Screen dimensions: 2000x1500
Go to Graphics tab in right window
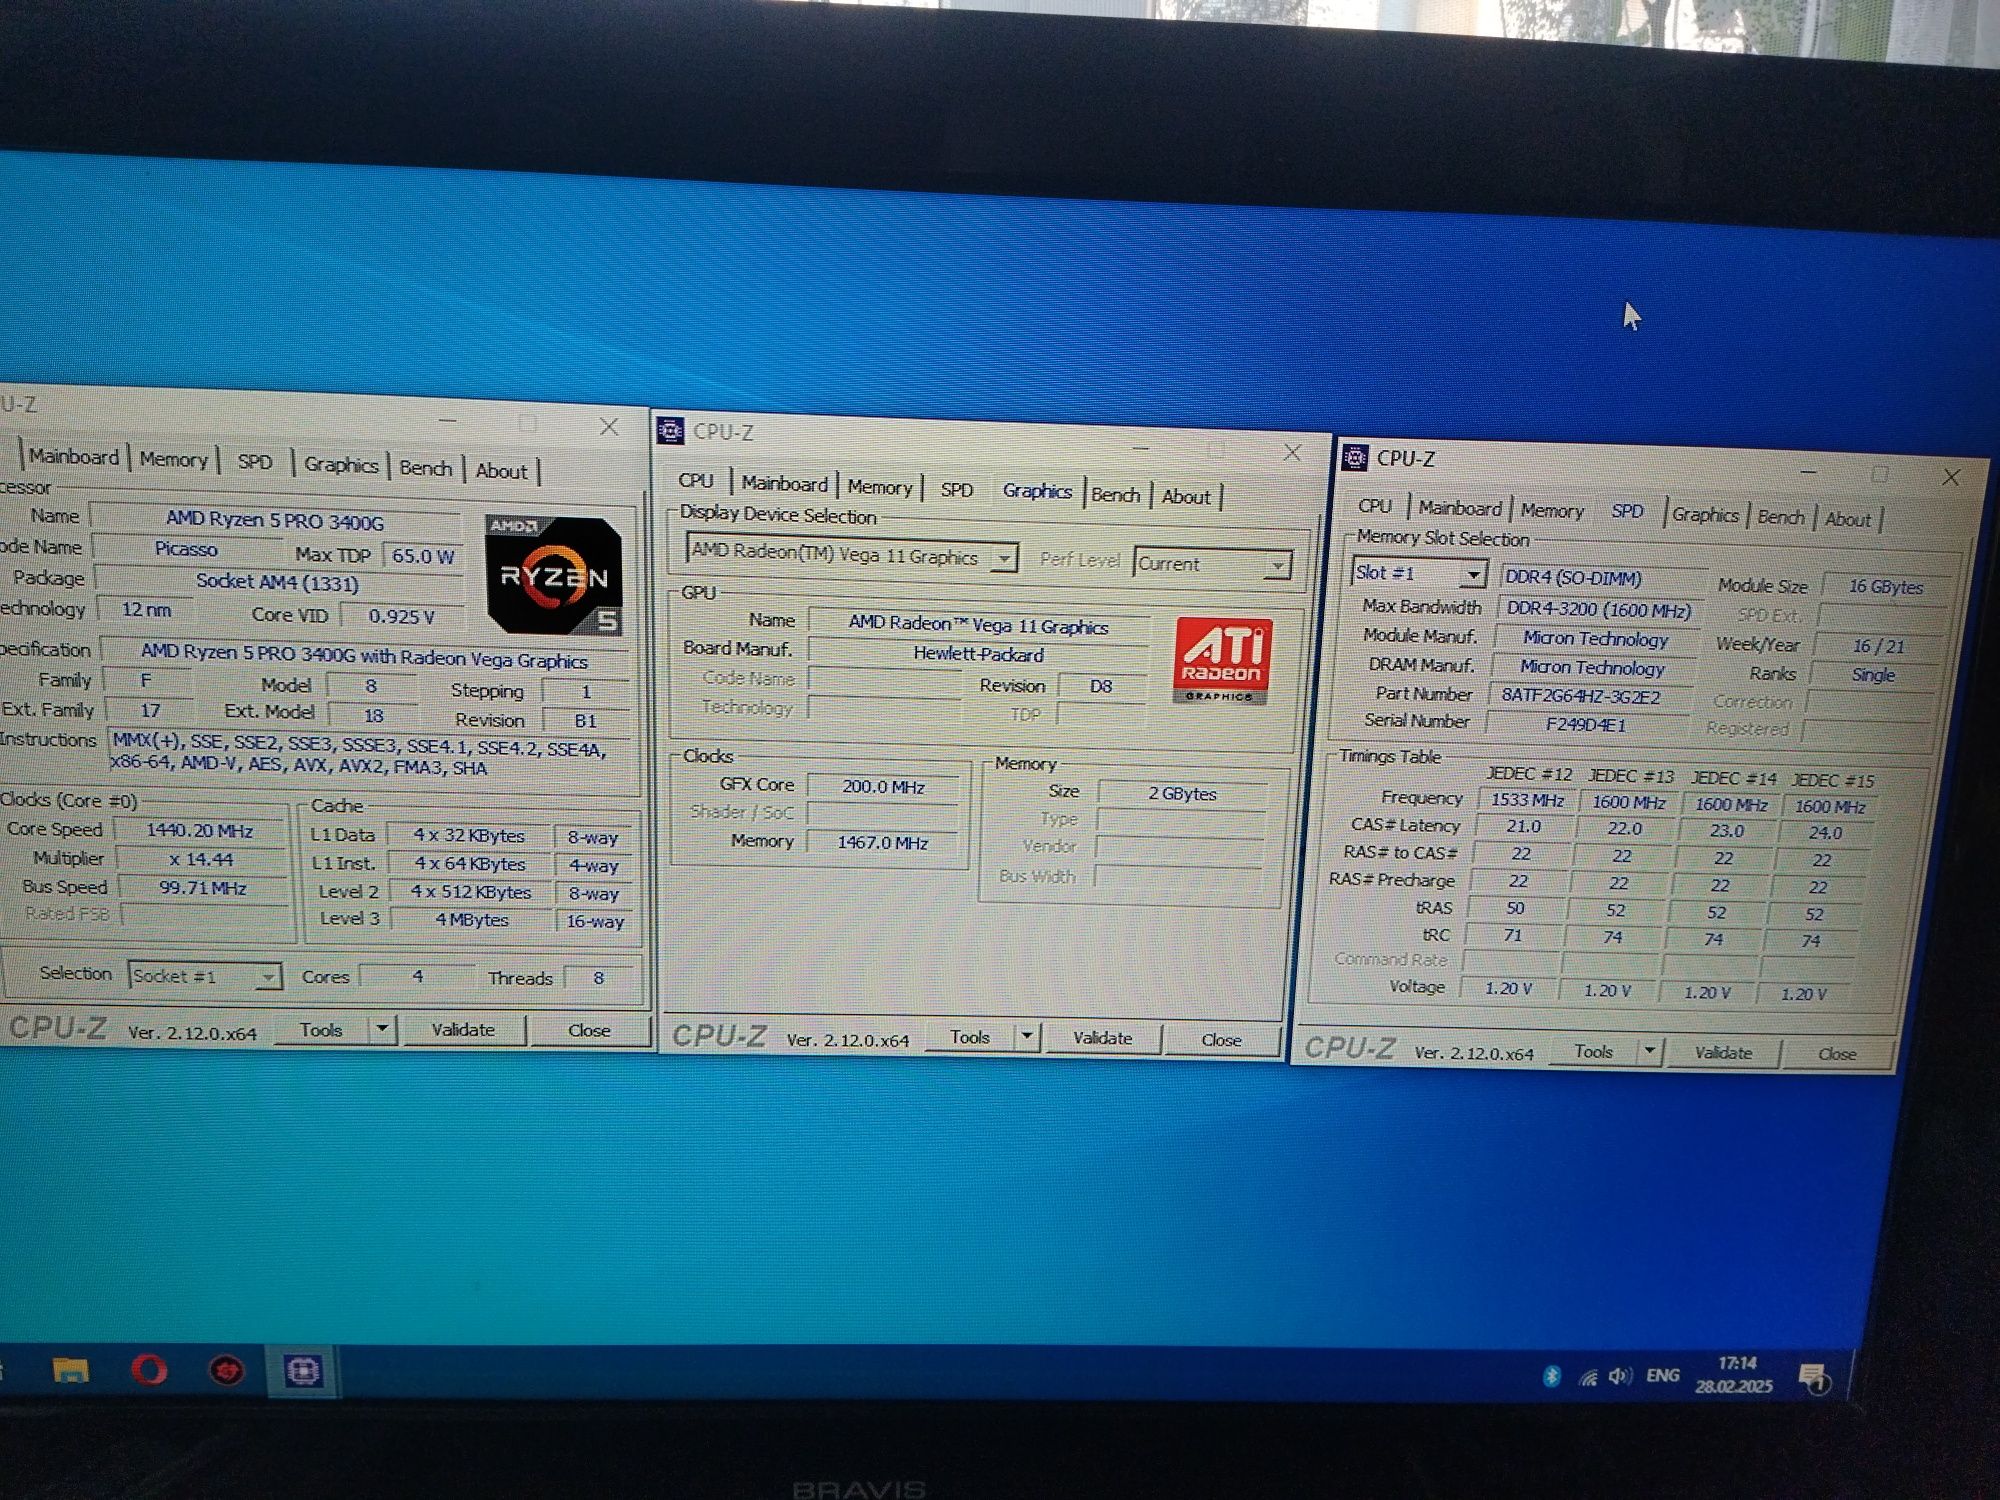pos(1705,515)
